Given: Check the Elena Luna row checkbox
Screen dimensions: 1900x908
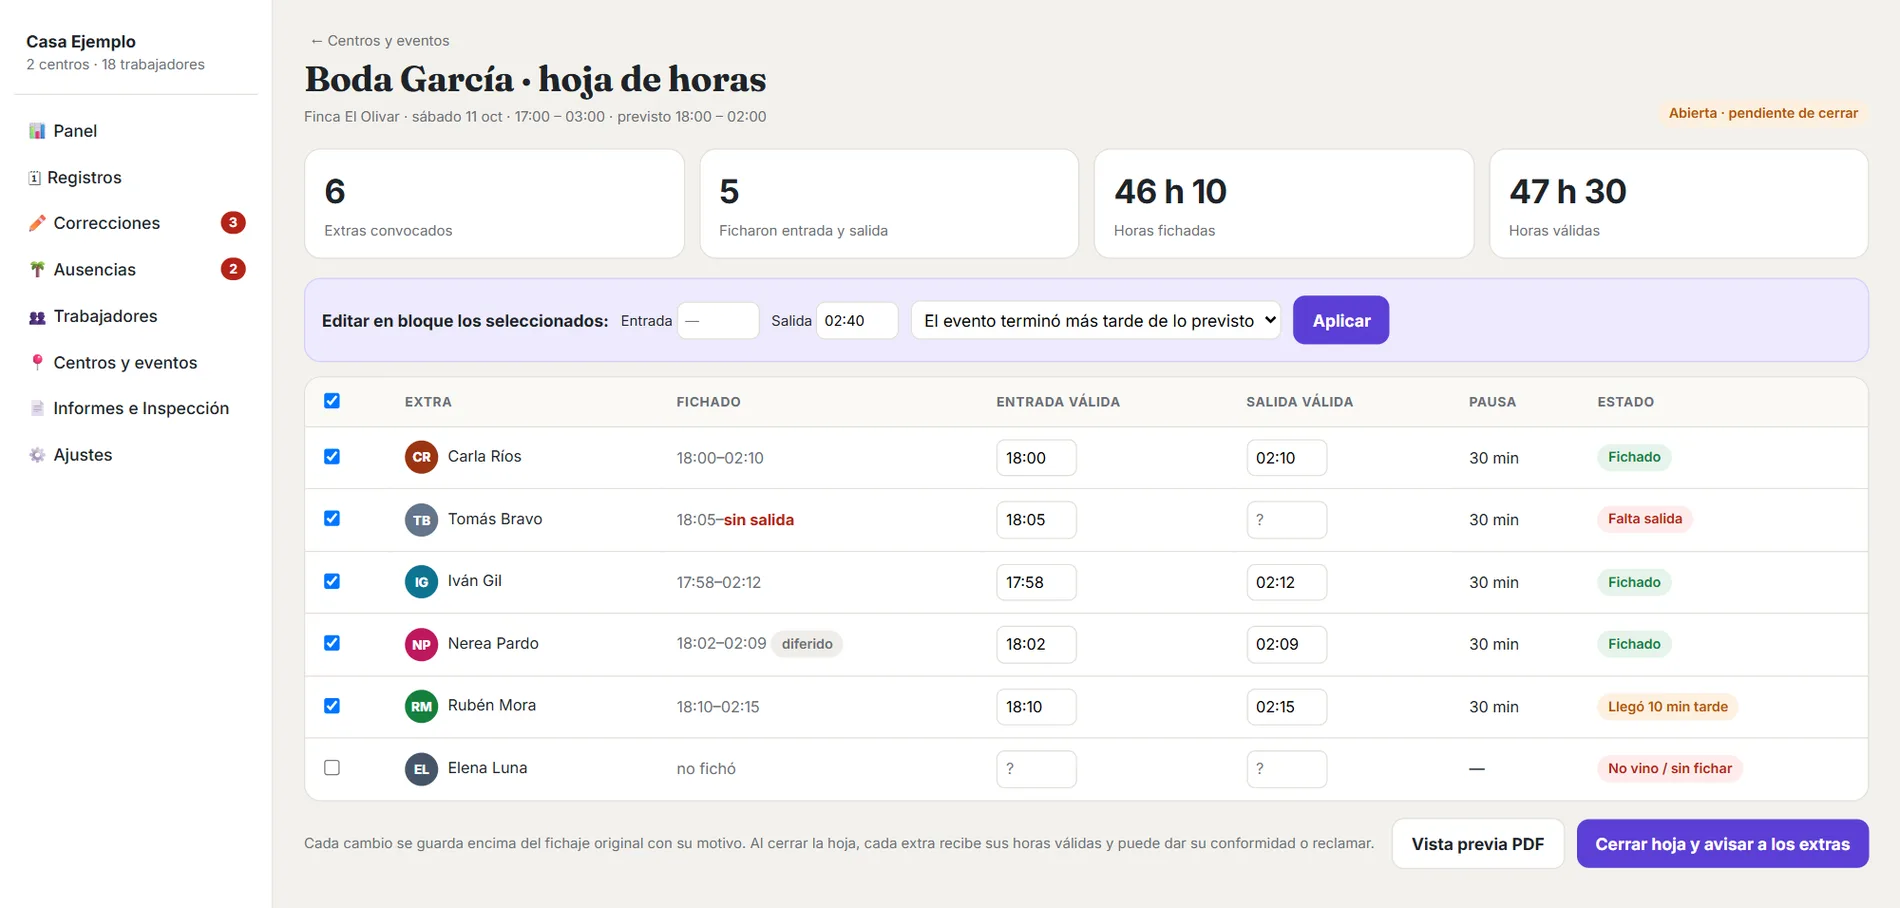Looking at the screenshot, I should click(332, 768).
